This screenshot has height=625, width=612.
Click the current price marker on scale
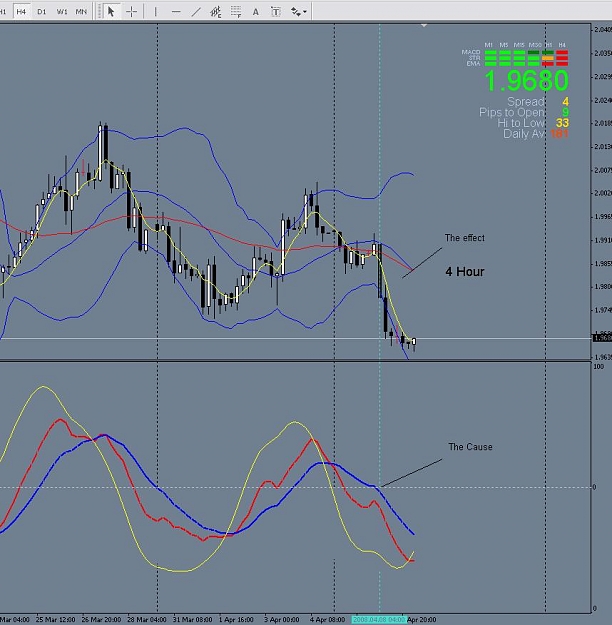point(602,338)
